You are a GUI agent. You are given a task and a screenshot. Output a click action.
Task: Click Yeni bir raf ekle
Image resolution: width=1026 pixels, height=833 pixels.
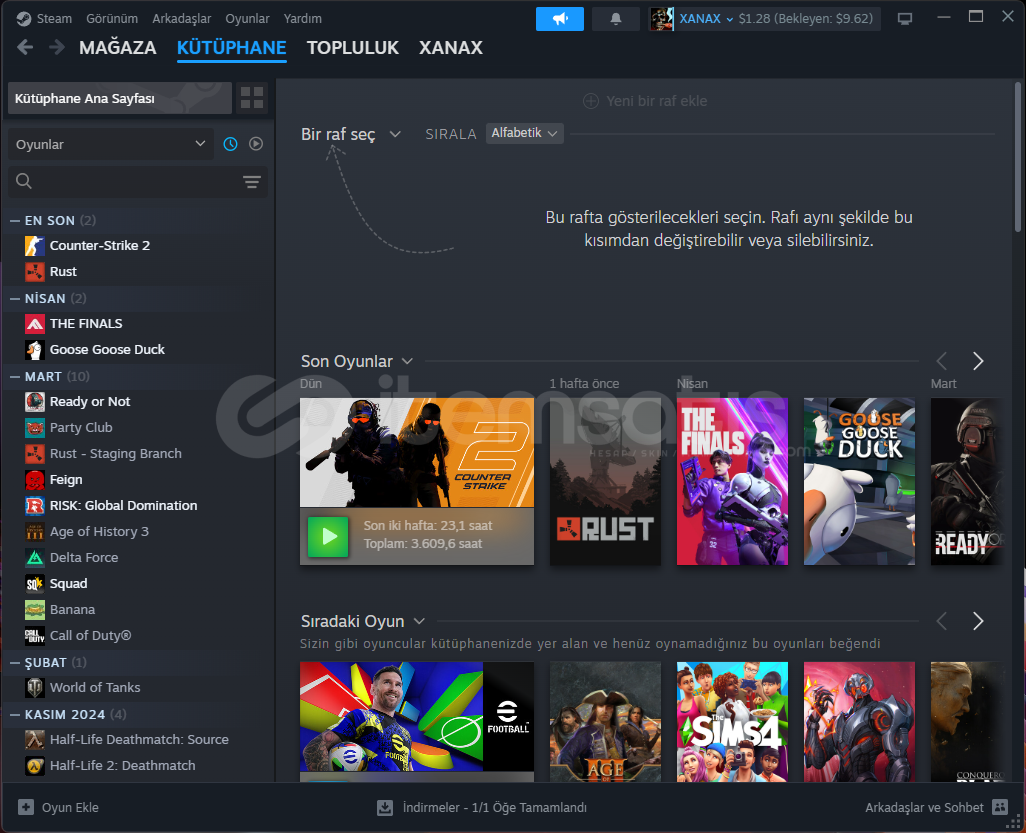(645, 101)
